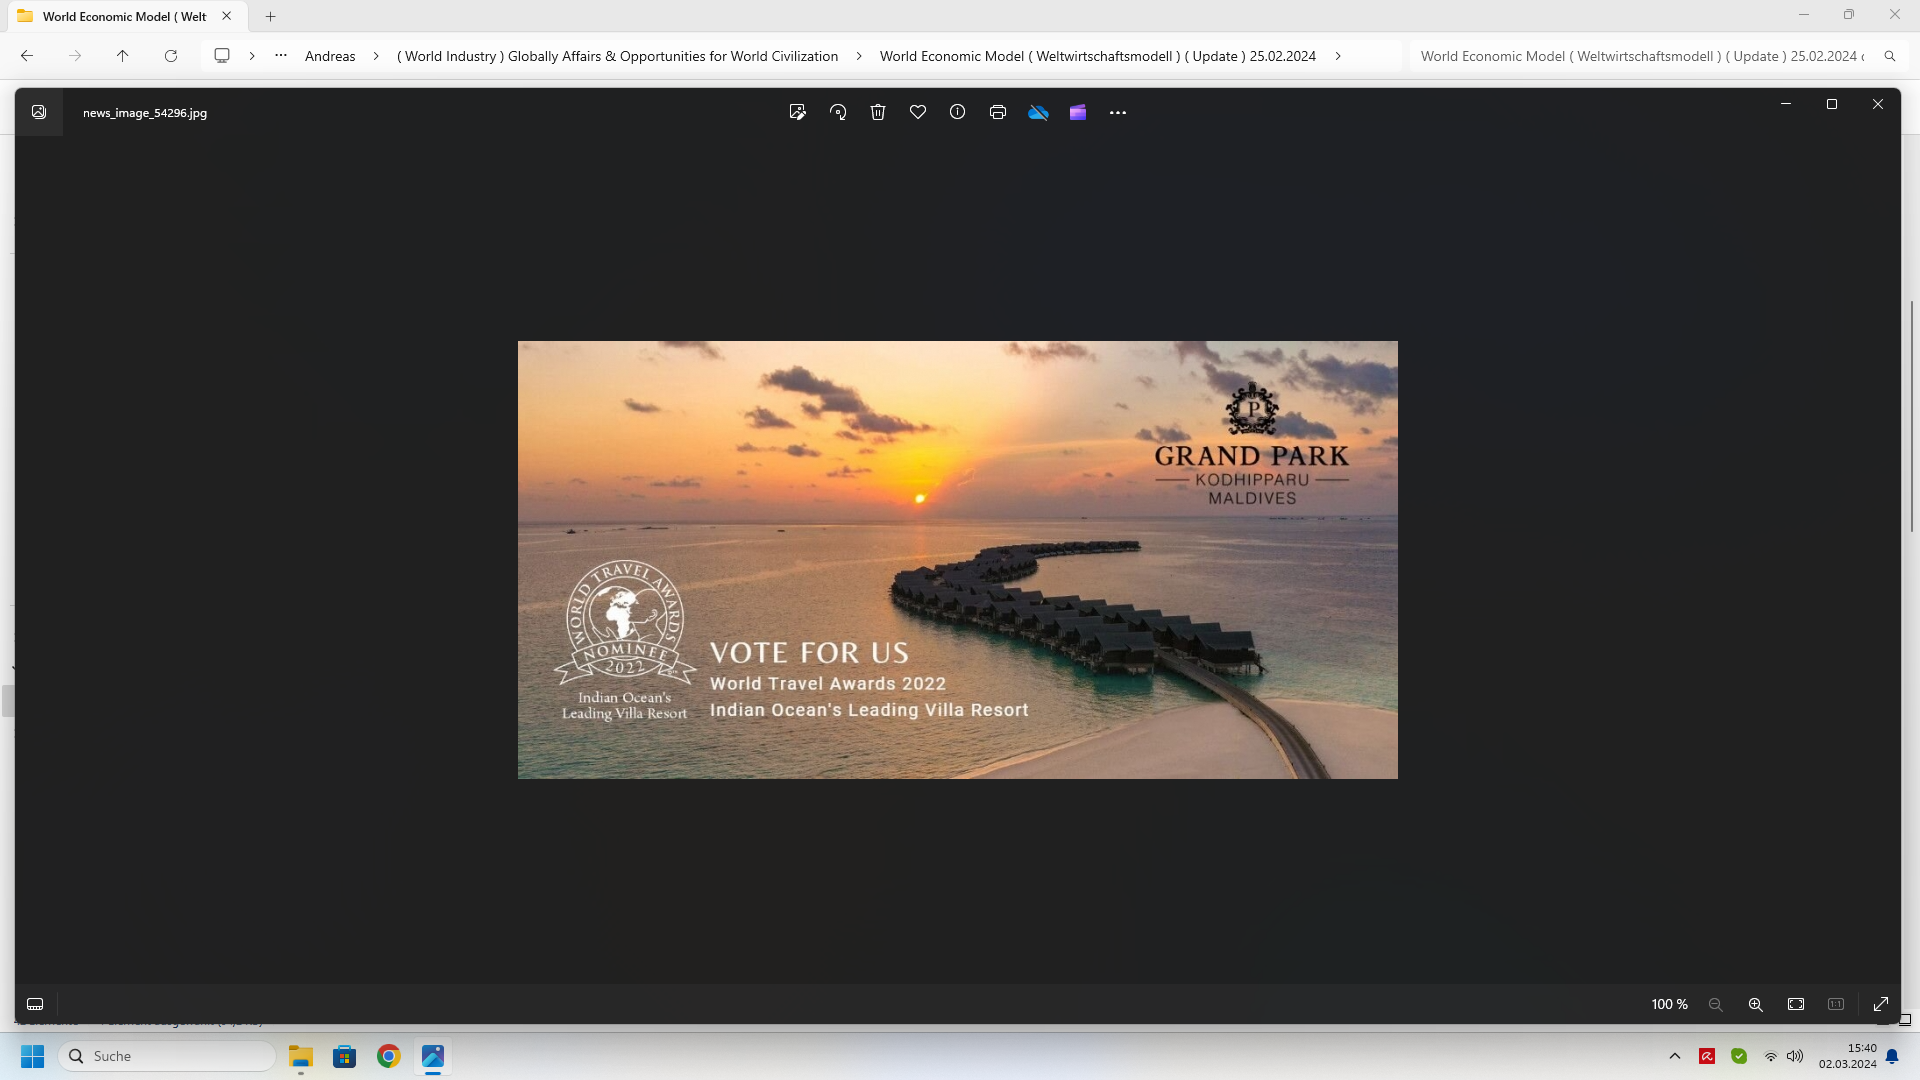
Task: Mark photo as favorite with heart icon
Action: click(918, 112)
